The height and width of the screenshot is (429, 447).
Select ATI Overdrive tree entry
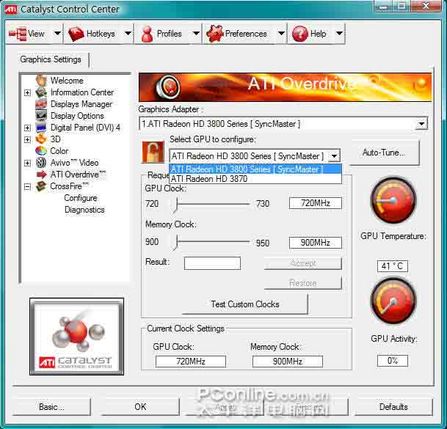pos(78,174)
